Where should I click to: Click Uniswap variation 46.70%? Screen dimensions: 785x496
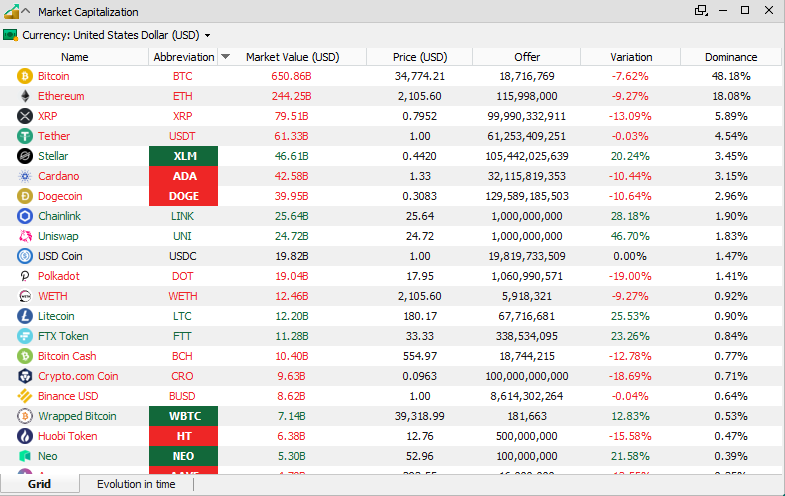[630, 236]
